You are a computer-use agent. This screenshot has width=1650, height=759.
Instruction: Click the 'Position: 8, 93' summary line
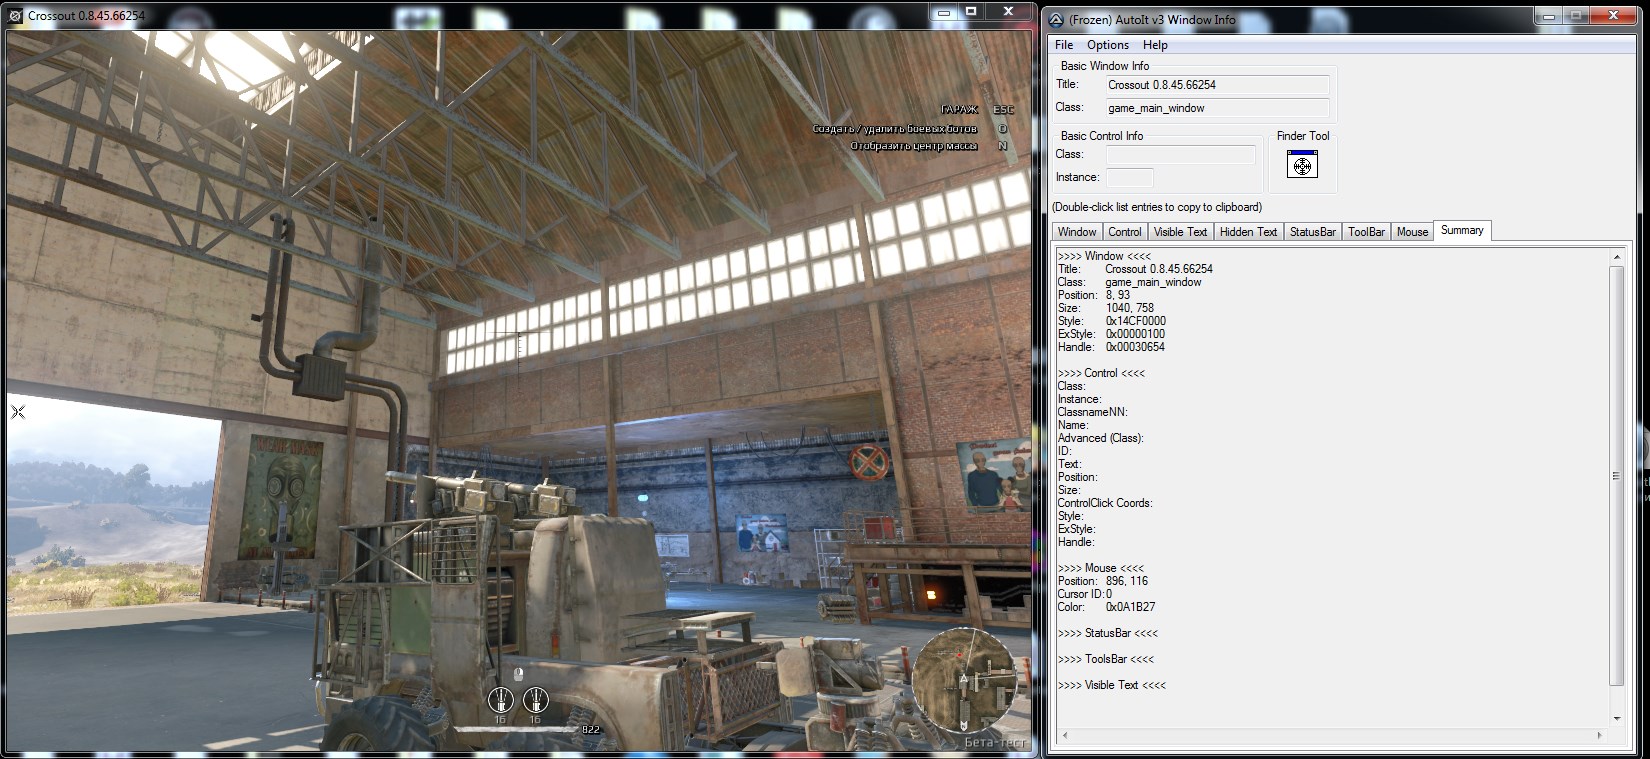(x=1094, y=295)
